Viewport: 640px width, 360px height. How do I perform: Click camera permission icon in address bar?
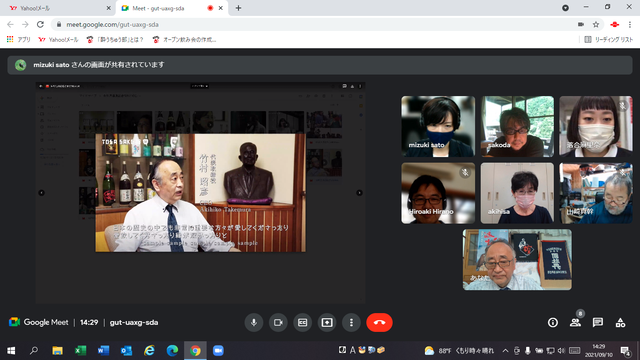581,24
